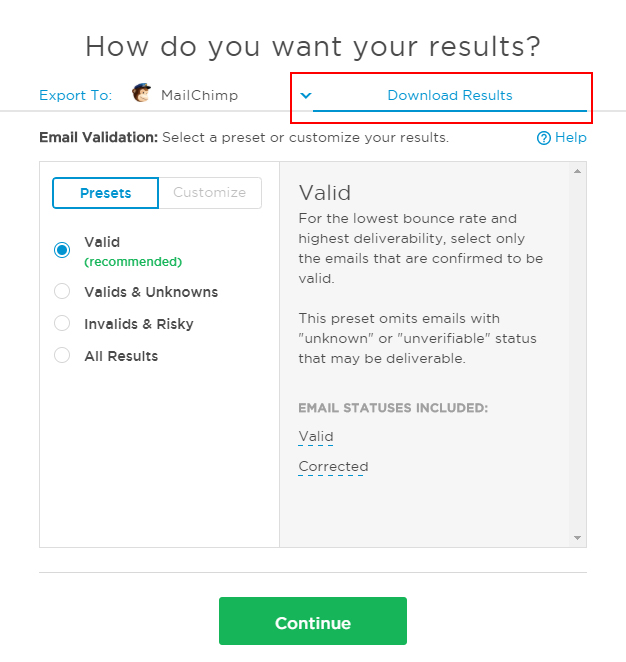Screen dimensions: 626x662
Task: Switch to the Presets tab
Action: (105, 193)
